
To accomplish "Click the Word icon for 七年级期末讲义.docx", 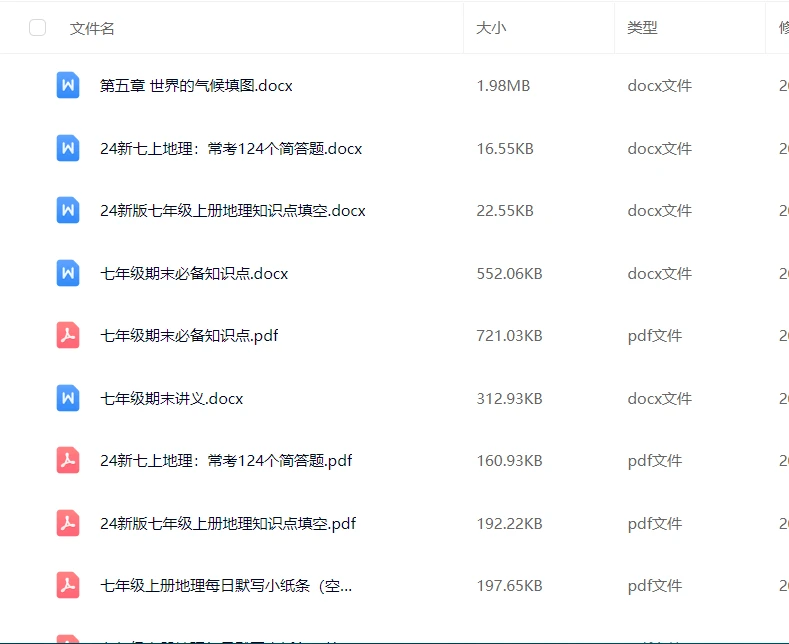I will tap(68, 398).
